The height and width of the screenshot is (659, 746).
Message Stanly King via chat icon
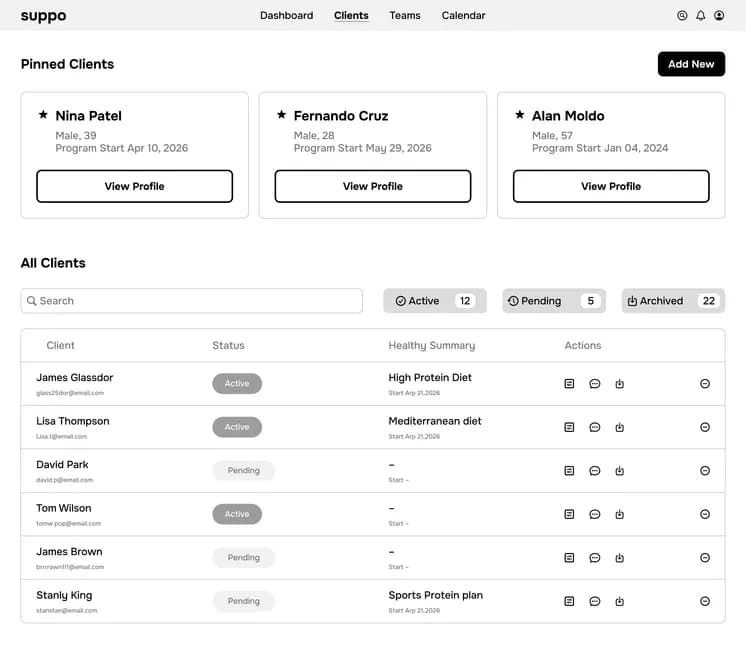point(594,601)
